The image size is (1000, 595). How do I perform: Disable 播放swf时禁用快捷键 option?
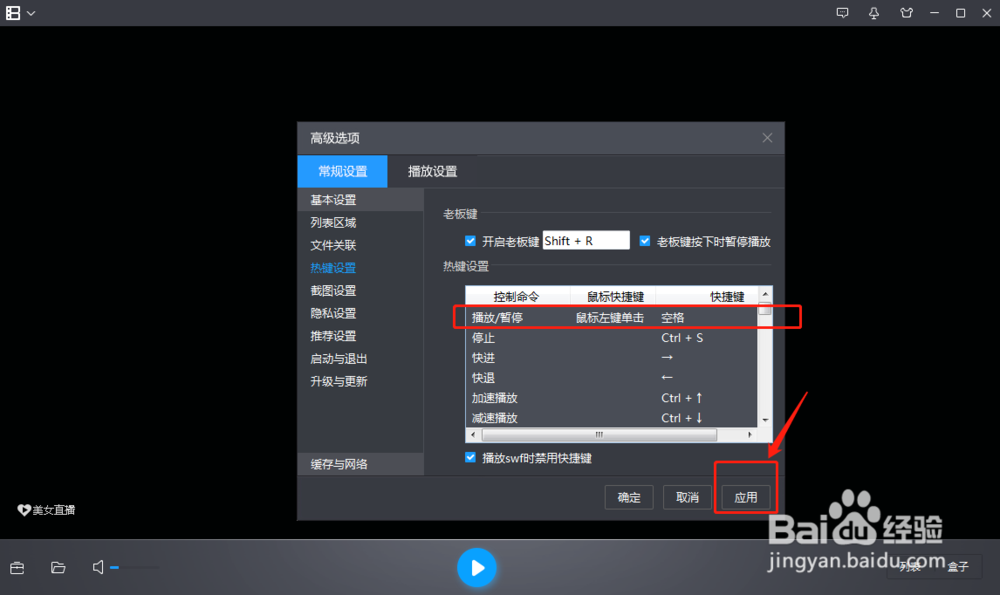tap(470, 457)
